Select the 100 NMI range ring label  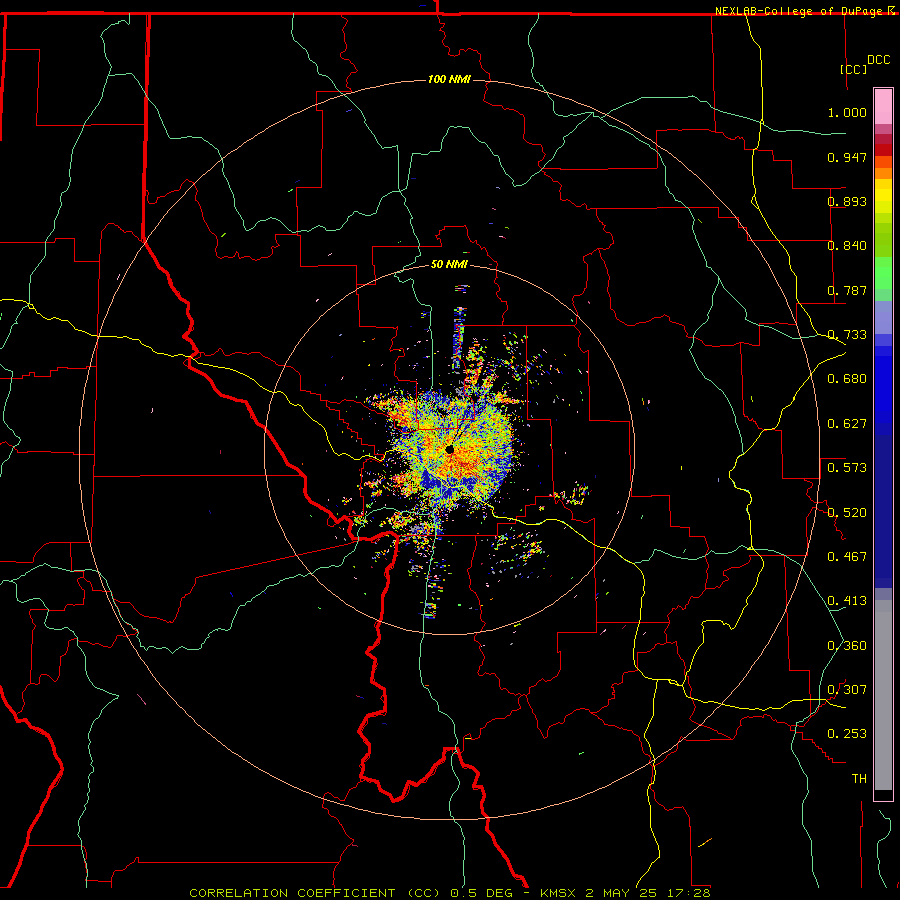[x=449, y=79]
